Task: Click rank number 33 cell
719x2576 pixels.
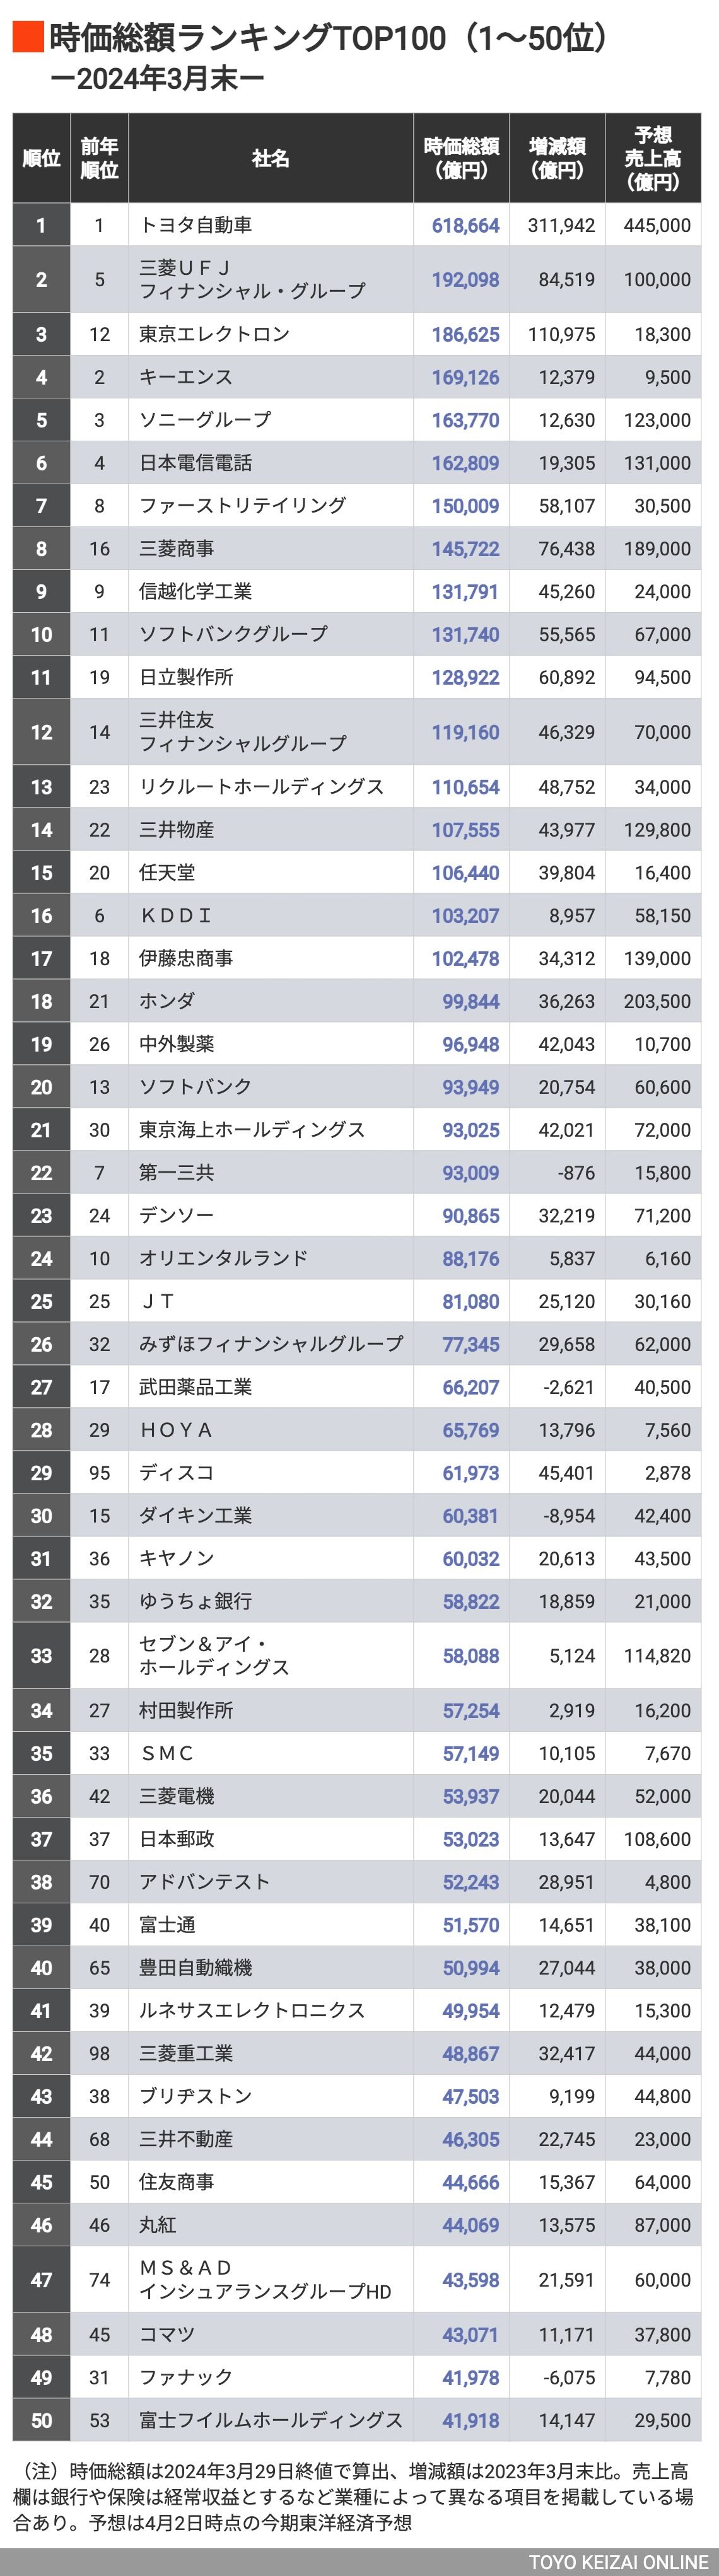Action: 41,1656
